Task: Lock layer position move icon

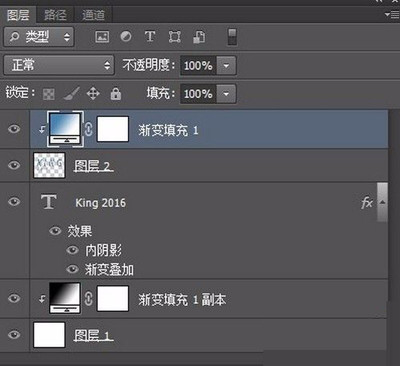Action: (x=93, y=94)
